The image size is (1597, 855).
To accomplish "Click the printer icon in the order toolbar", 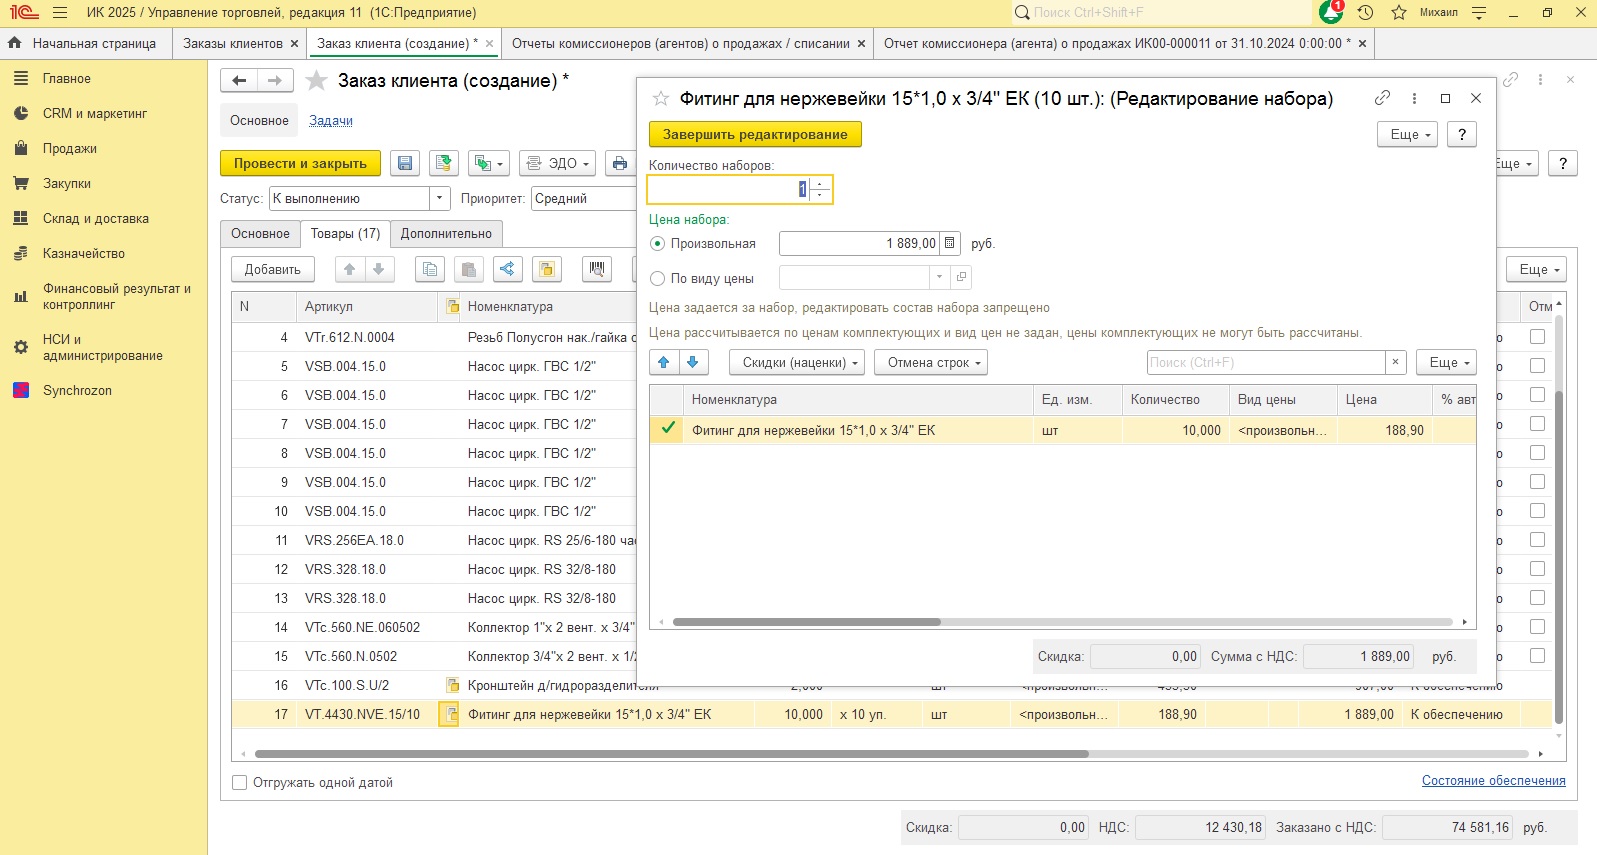I will [620, 164].
